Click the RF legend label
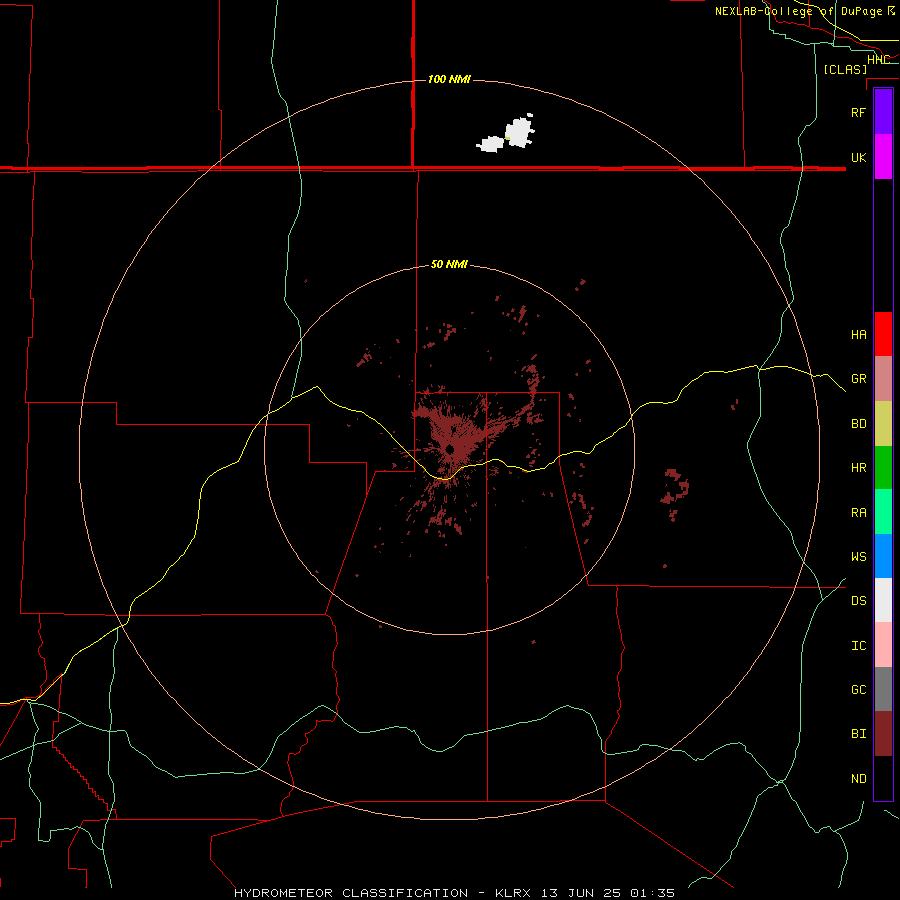Image resolution: width=900 pixels, height=900 pixels. tap(858, 112)
